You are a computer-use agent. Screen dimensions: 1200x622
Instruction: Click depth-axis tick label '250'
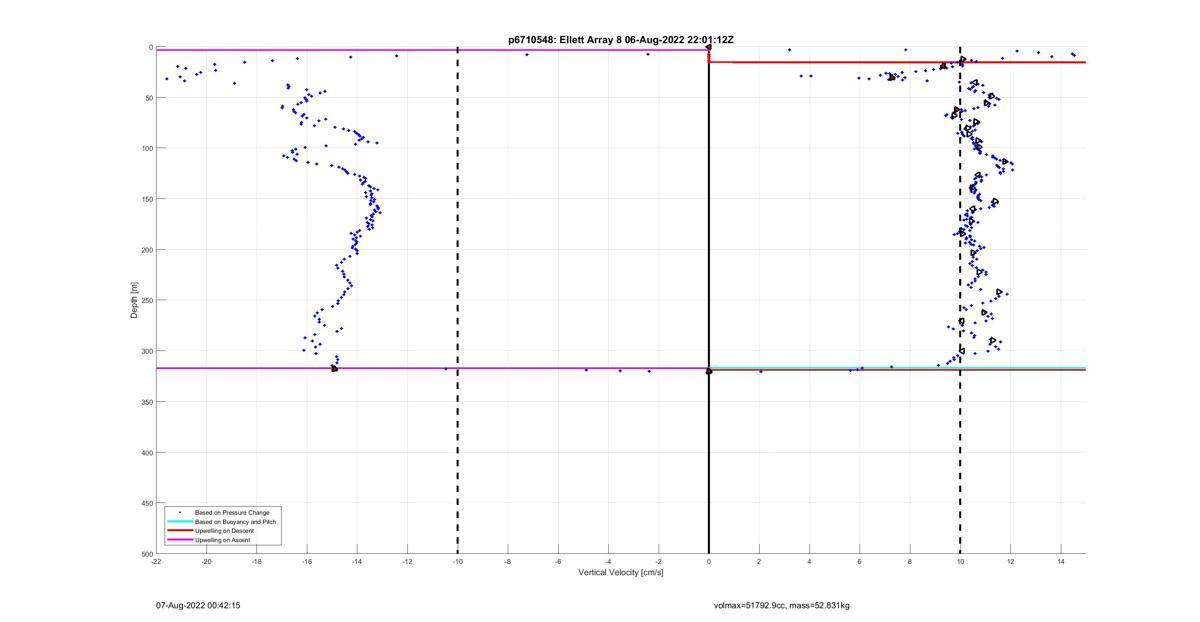pos(146,300)
